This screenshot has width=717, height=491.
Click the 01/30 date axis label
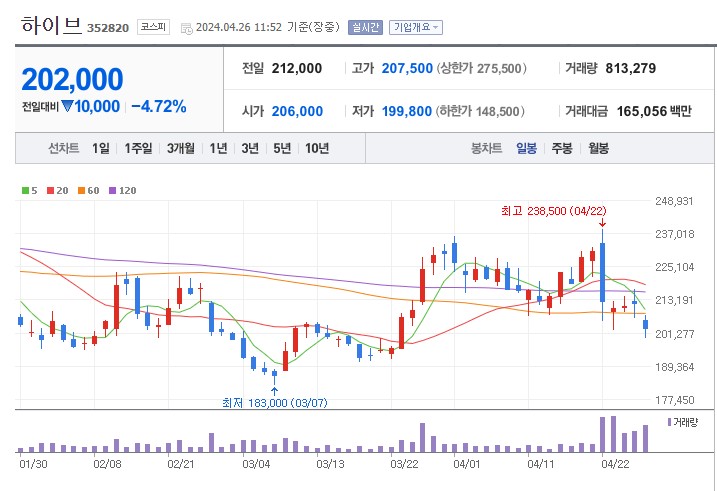pos(33,464)
